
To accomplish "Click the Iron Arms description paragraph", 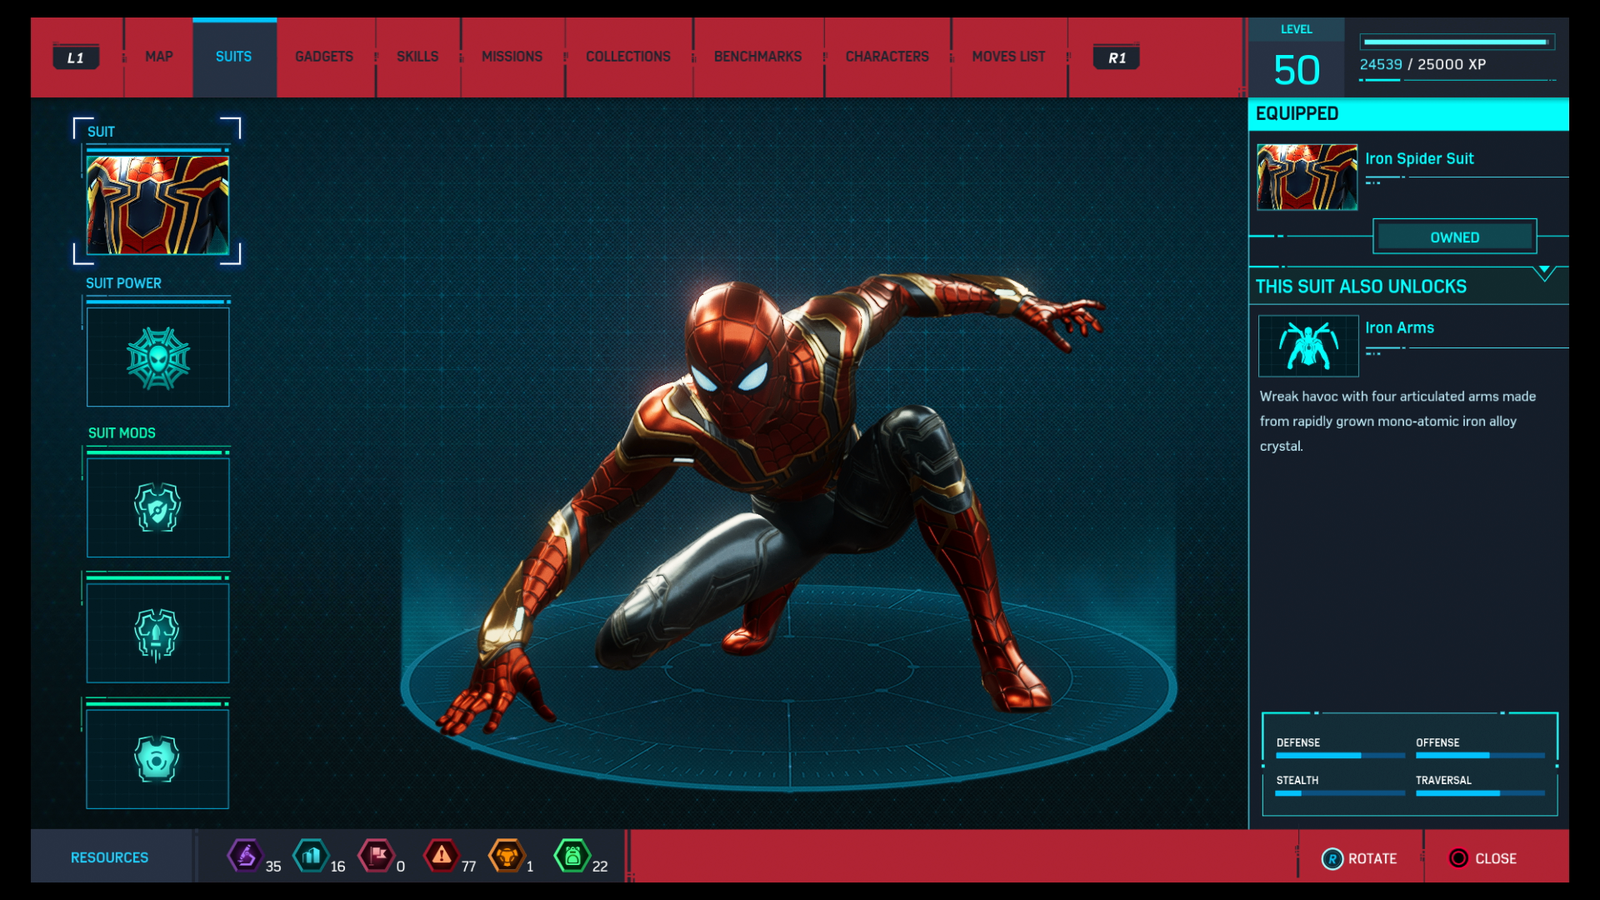I will (x=1398, y=421).
